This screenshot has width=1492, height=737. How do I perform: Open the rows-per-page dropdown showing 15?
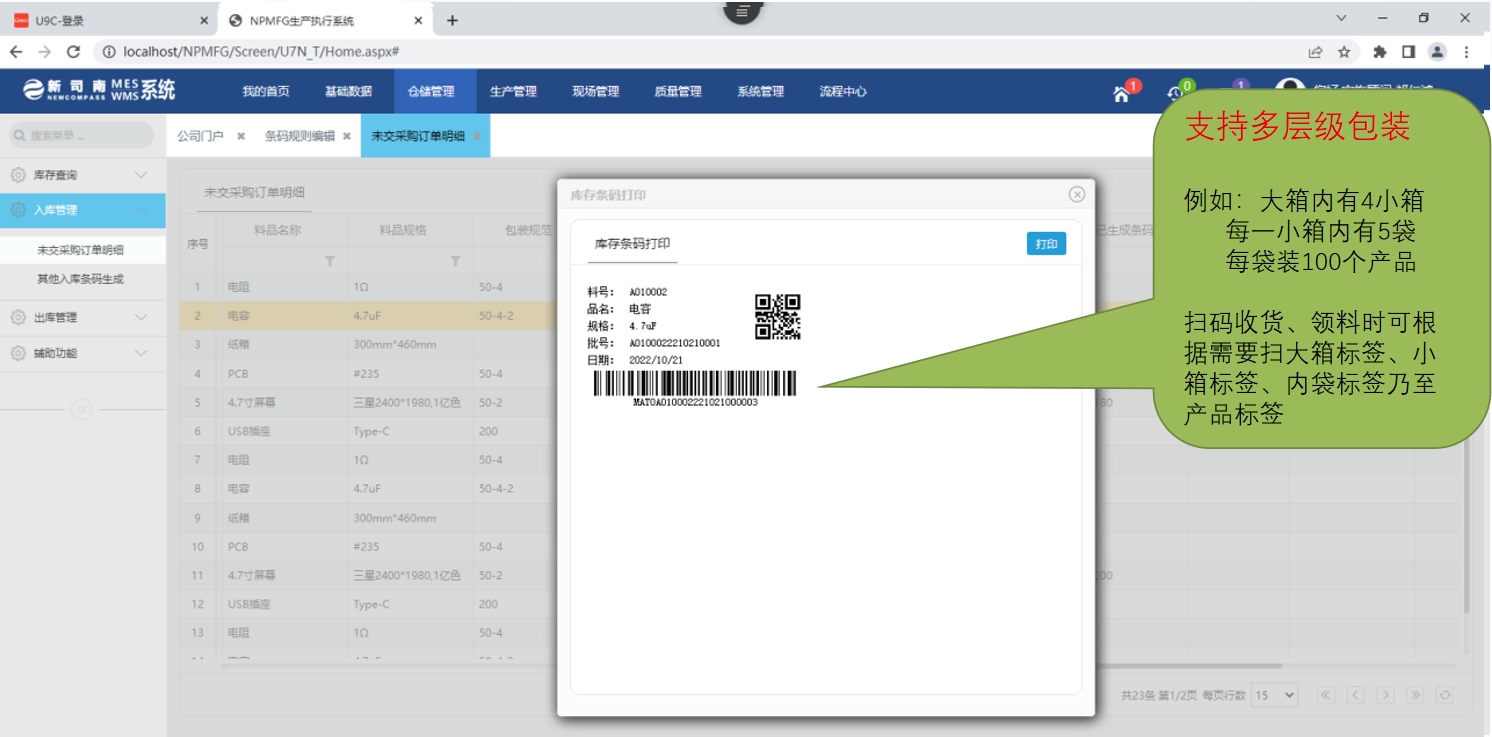1274,695
